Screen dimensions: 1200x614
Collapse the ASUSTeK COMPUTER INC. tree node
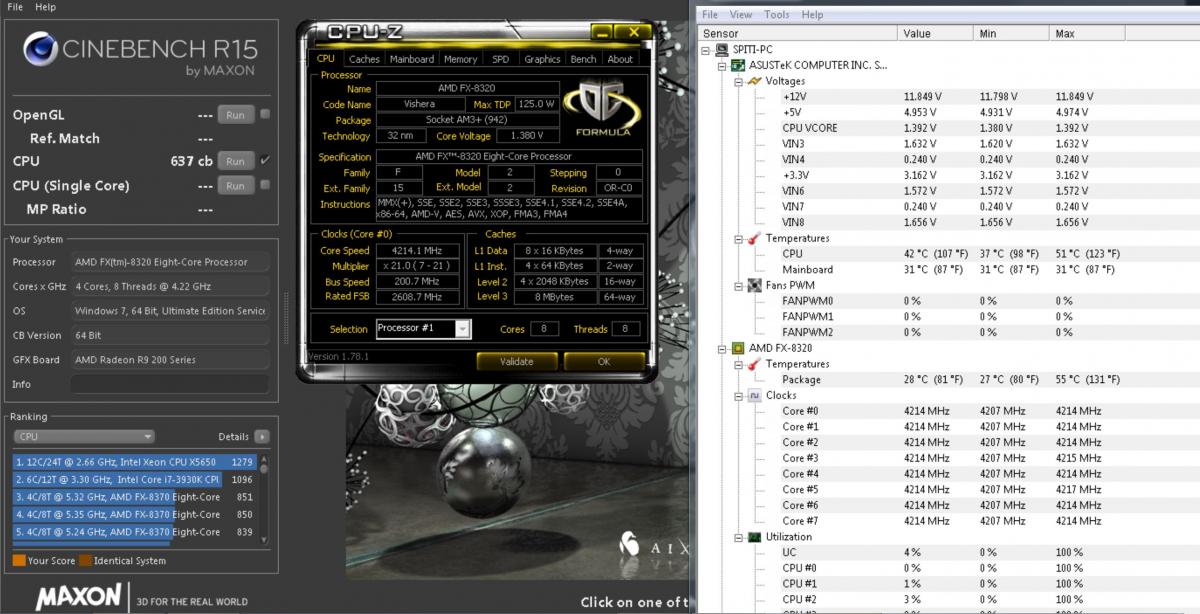click(723, 65)
